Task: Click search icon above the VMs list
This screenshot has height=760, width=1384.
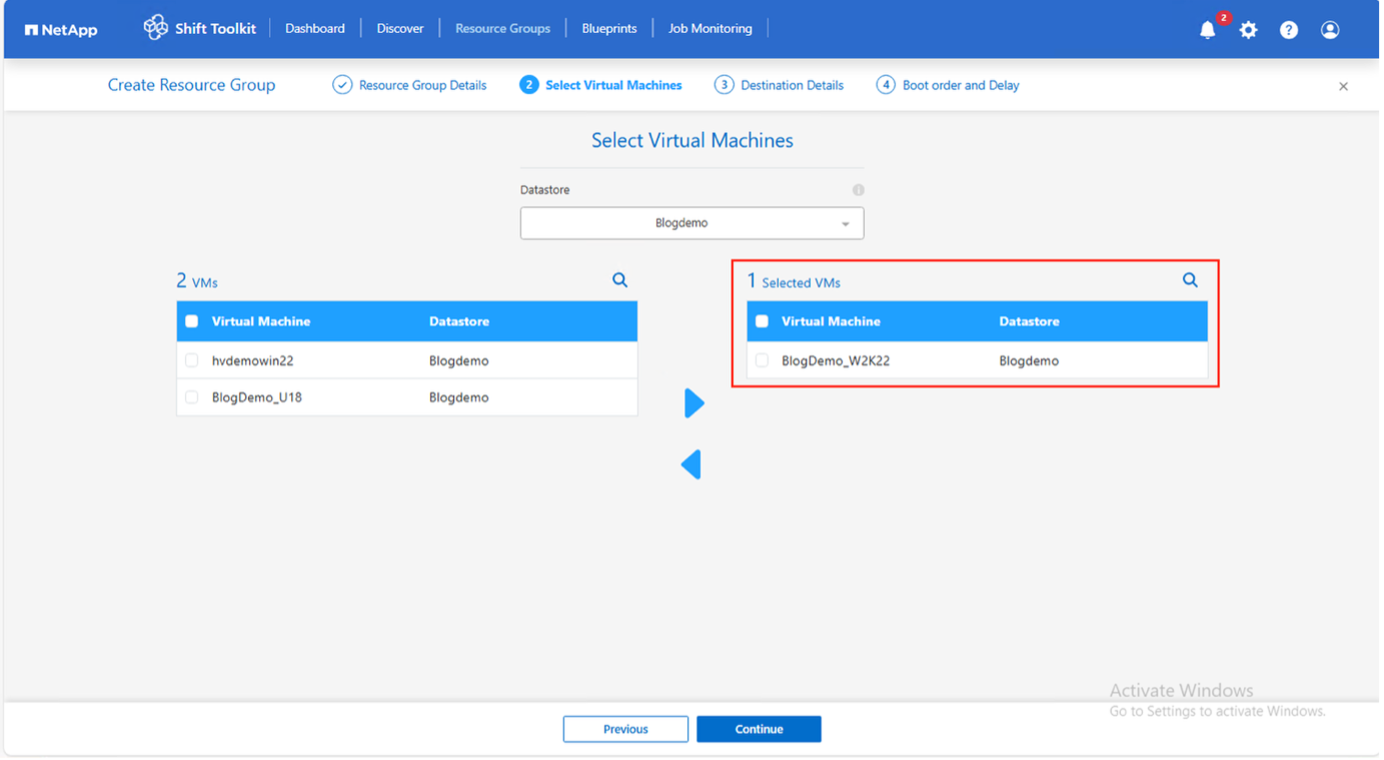Action: pyautogui.click(x=620, y=280)
